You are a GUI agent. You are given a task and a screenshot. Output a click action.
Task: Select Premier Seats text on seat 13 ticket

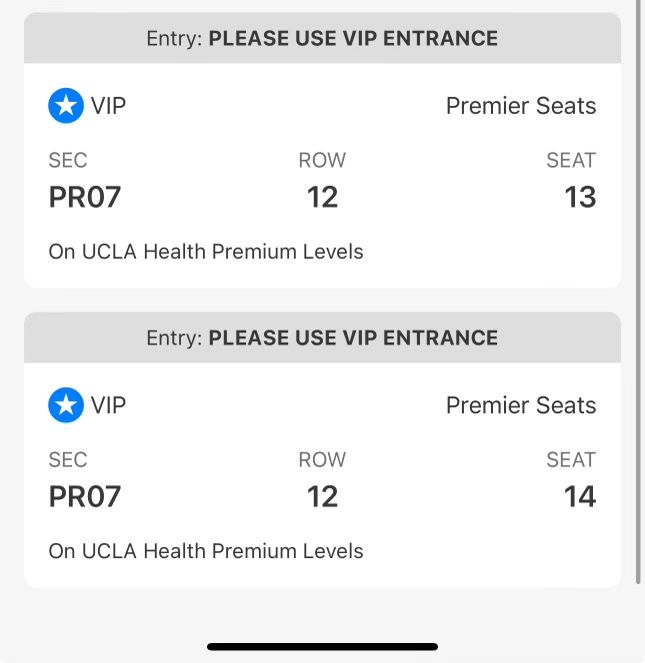[x=520, y=106]
